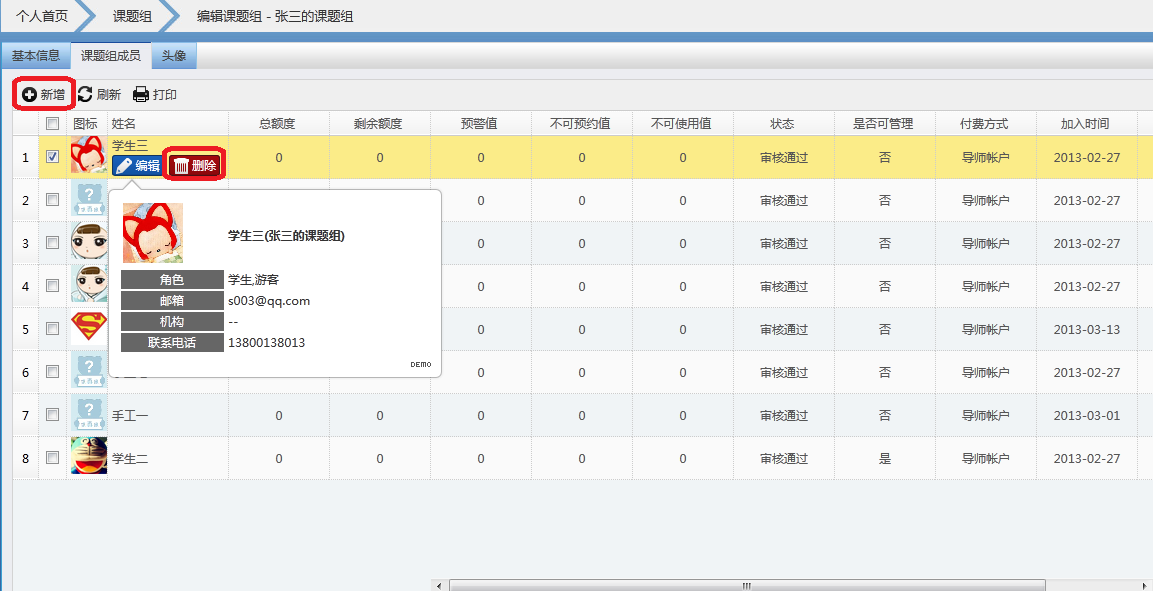Tick the checkbox for row 5

tap(53, 329)
